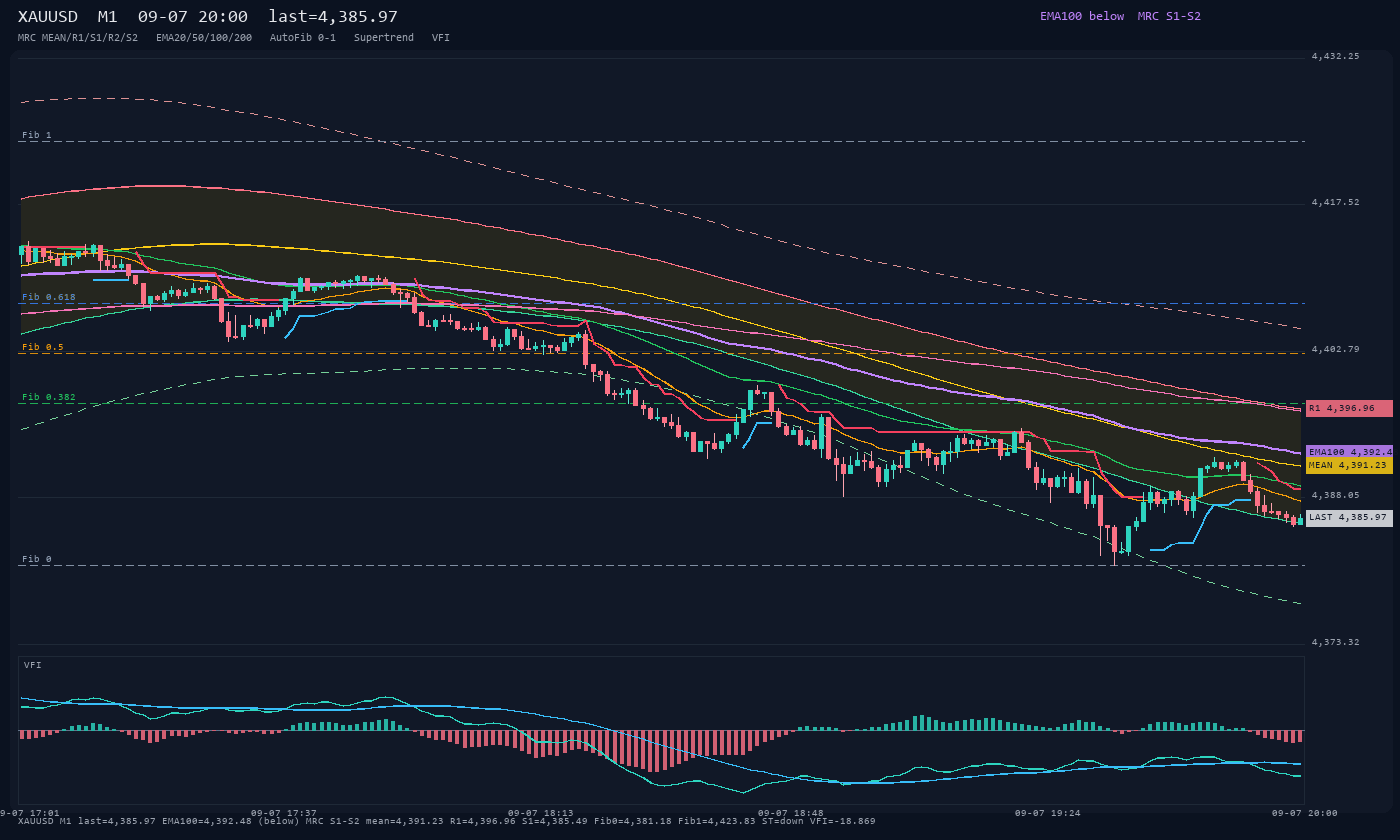Screen dimensions: 1400x840
Task: Select the last=4,385.97 readout in the title
Action: 333,17
